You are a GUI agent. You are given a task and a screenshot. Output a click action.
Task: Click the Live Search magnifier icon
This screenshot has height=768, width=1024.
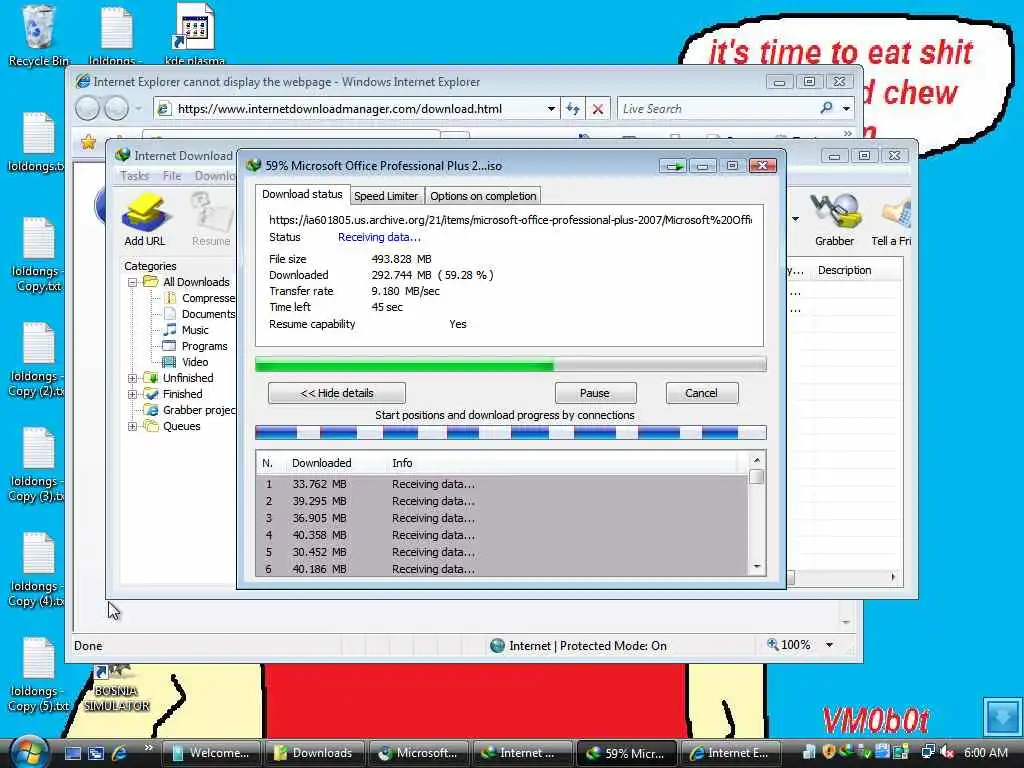[x=826, y=108]
